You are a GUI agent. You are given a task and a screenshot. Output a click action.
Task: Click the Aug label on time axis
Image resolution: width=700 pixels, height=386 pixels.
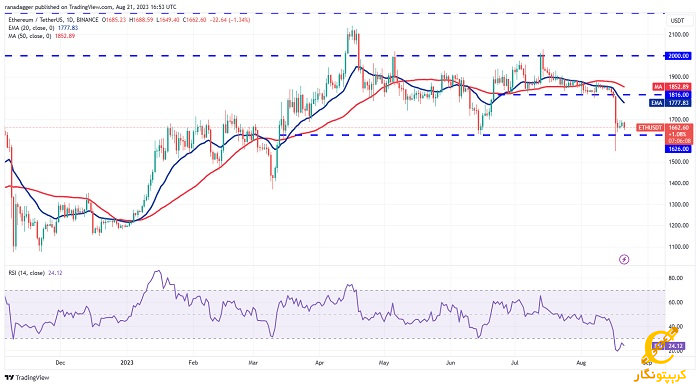tap(581, 363)
